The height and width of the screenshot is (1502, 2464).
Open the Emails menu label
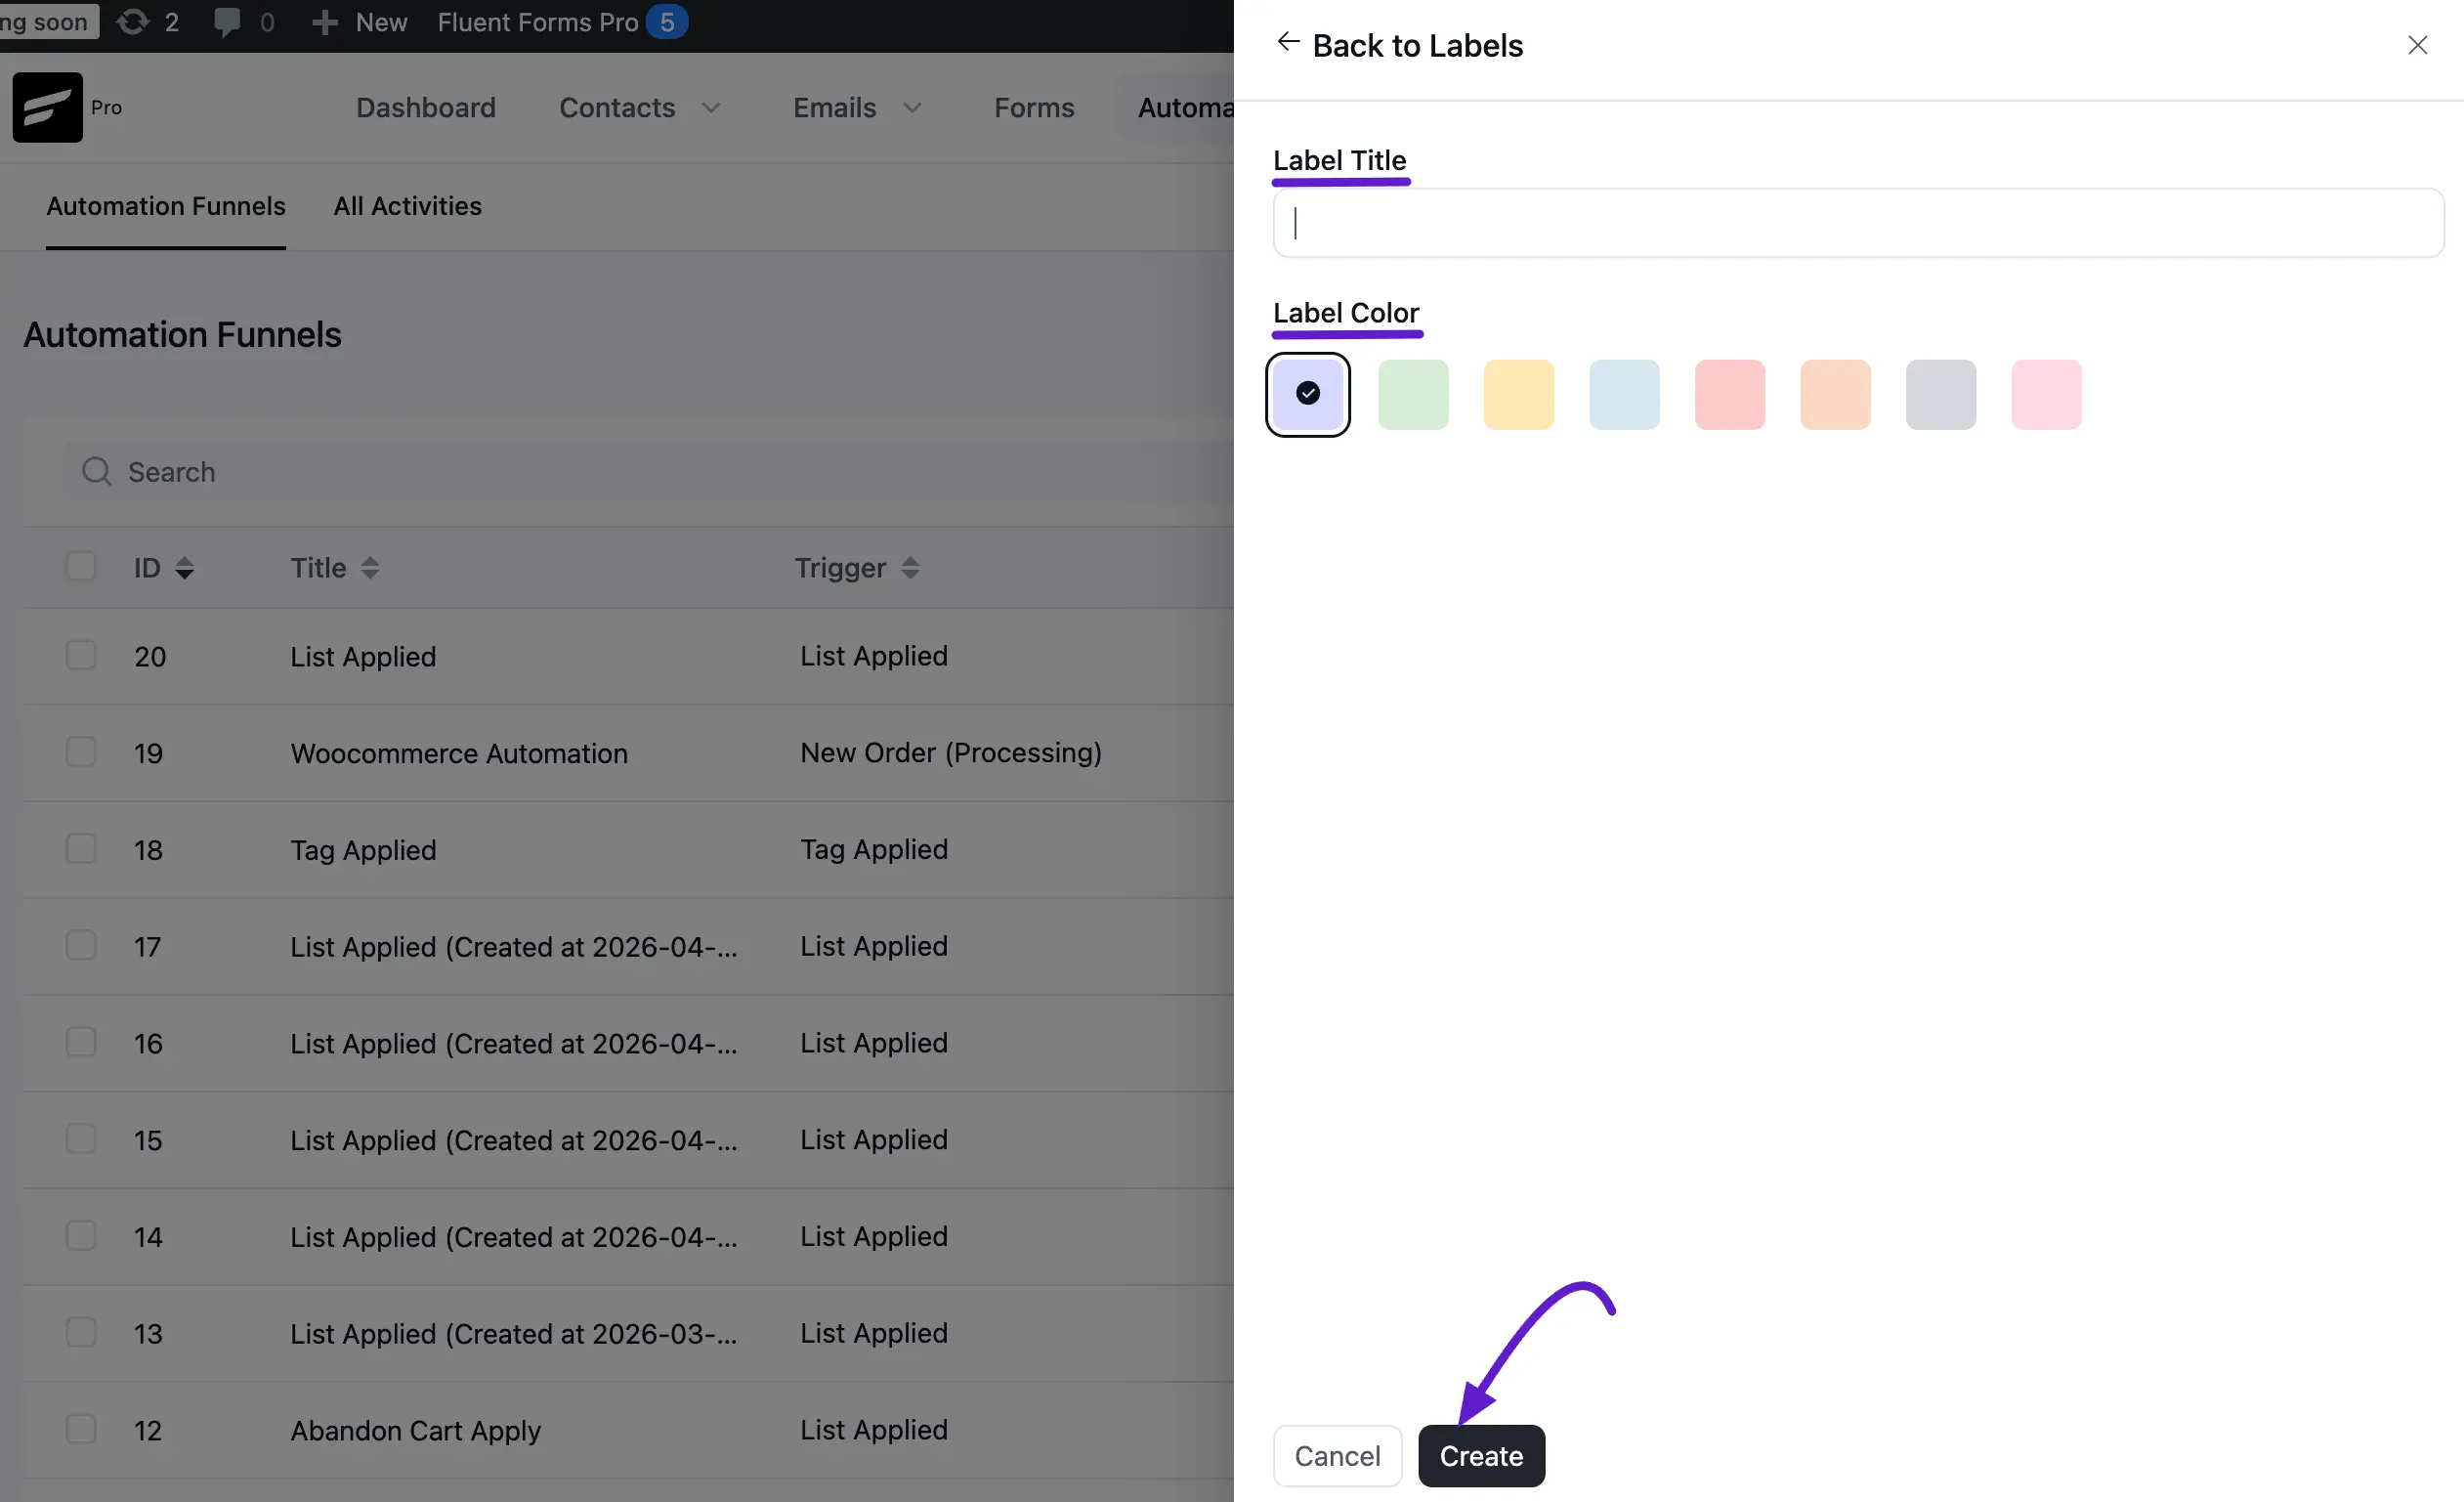coord(835,107)
